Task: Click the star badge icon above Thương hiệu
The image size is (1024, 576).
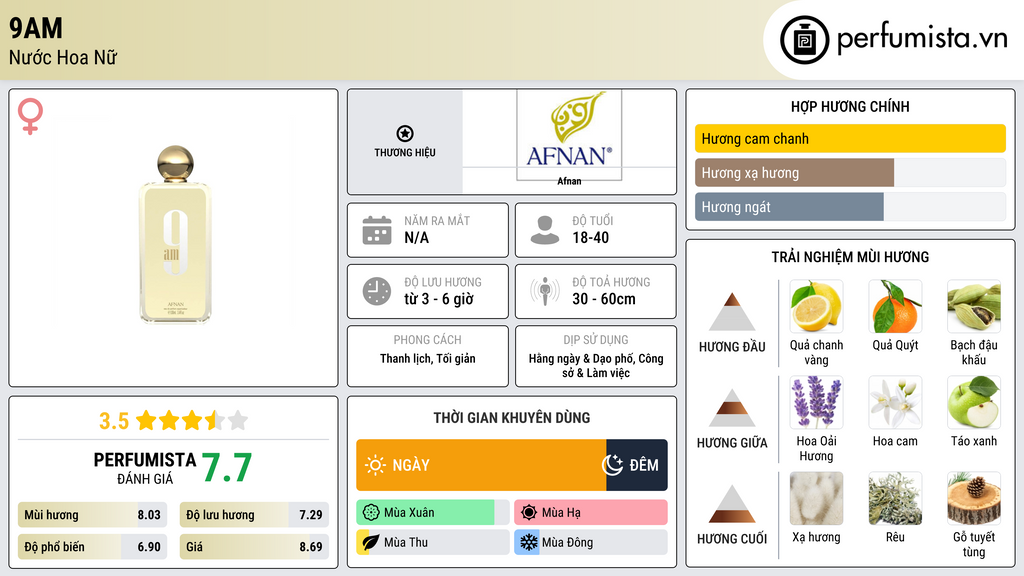Action: click(x=404, y=134)
